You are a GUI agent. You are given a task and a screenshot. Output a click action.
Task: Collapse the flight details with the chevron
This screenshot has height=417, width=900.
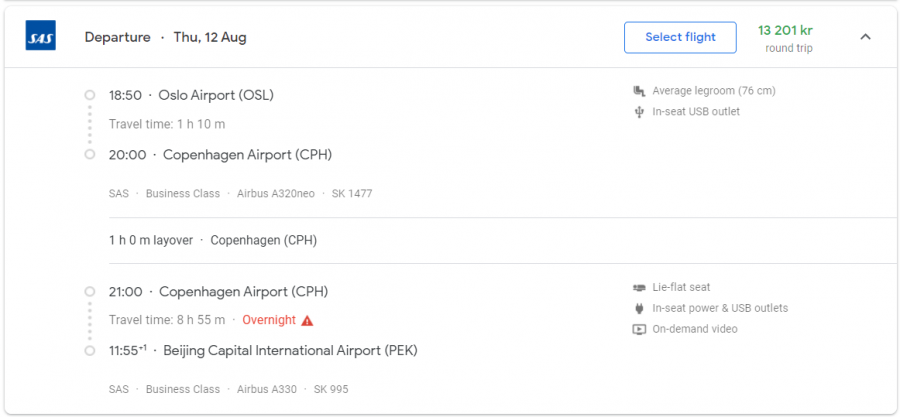coord(866,37)
